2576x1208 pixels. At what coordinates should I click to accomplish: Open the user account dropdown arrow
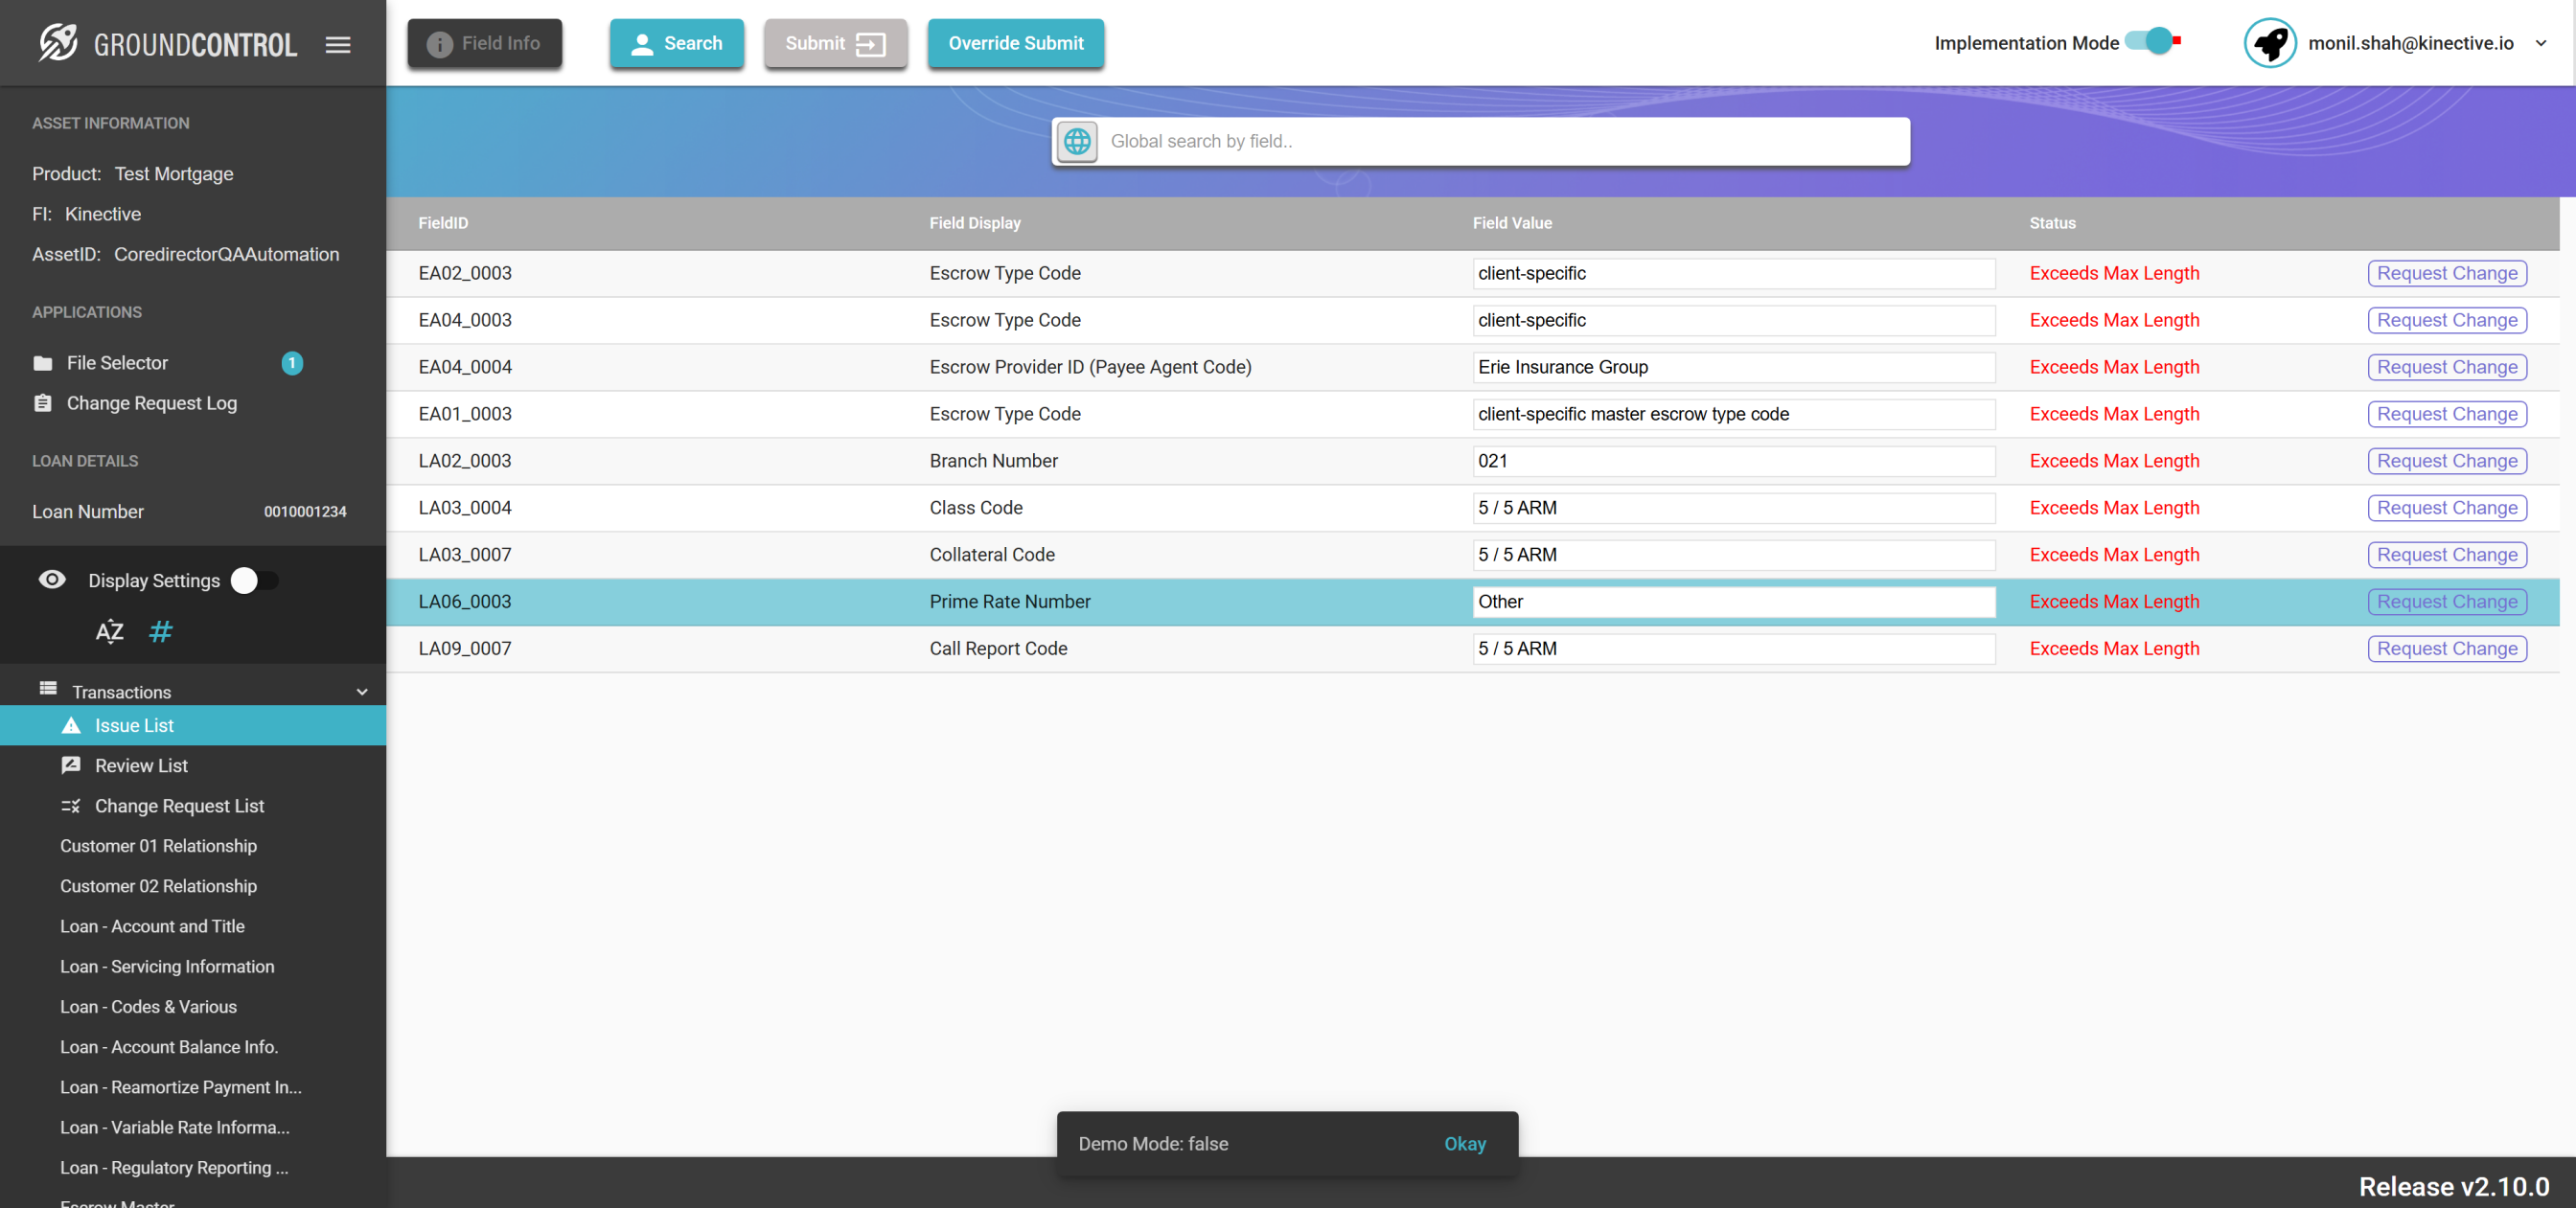point(2540,43)
